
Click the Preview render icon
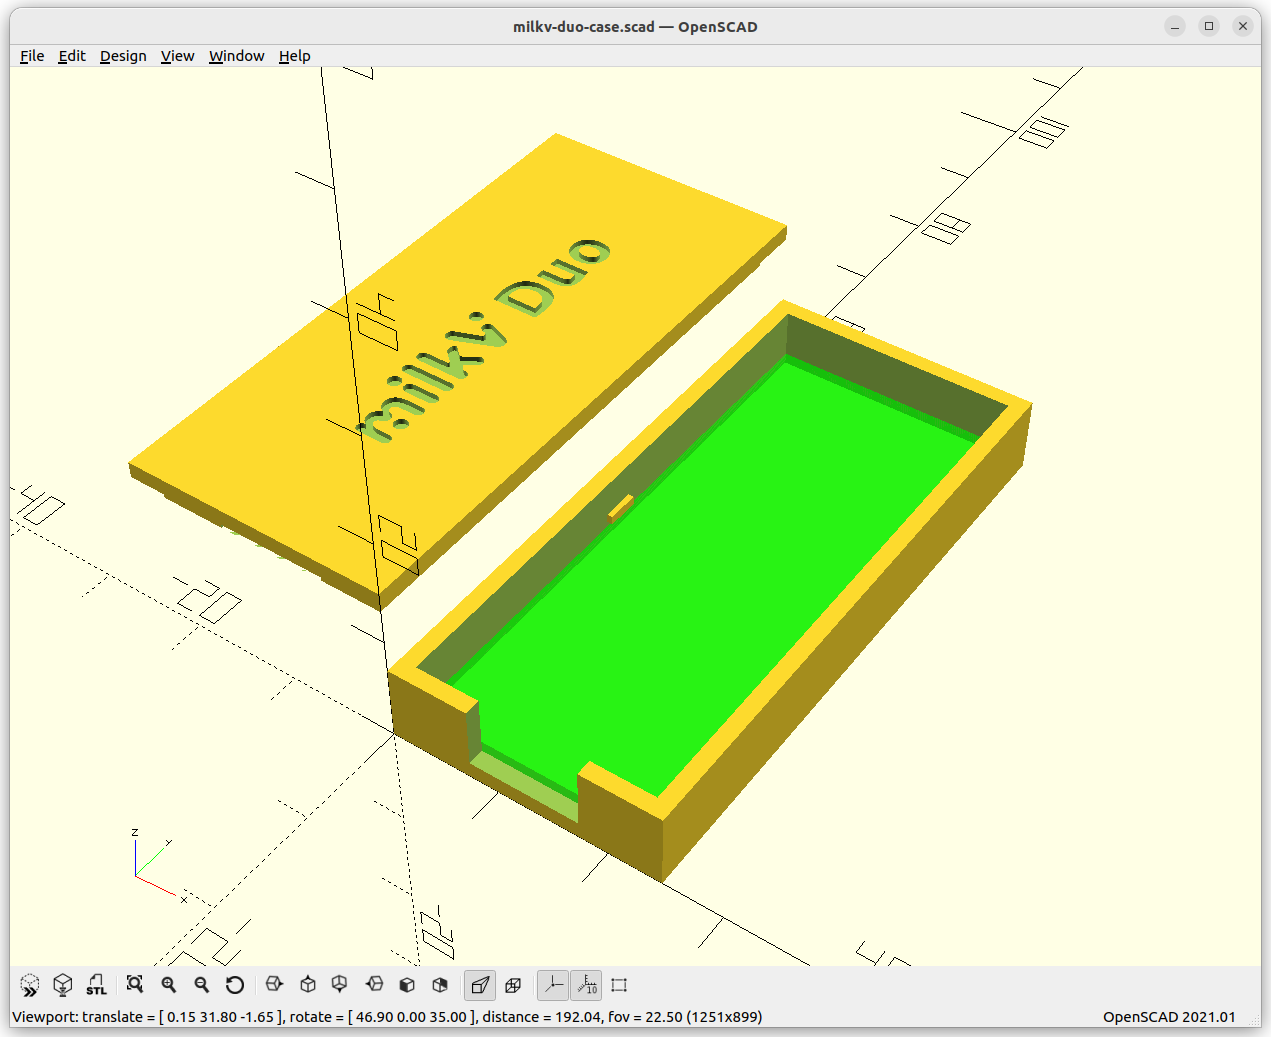point(30,985)
